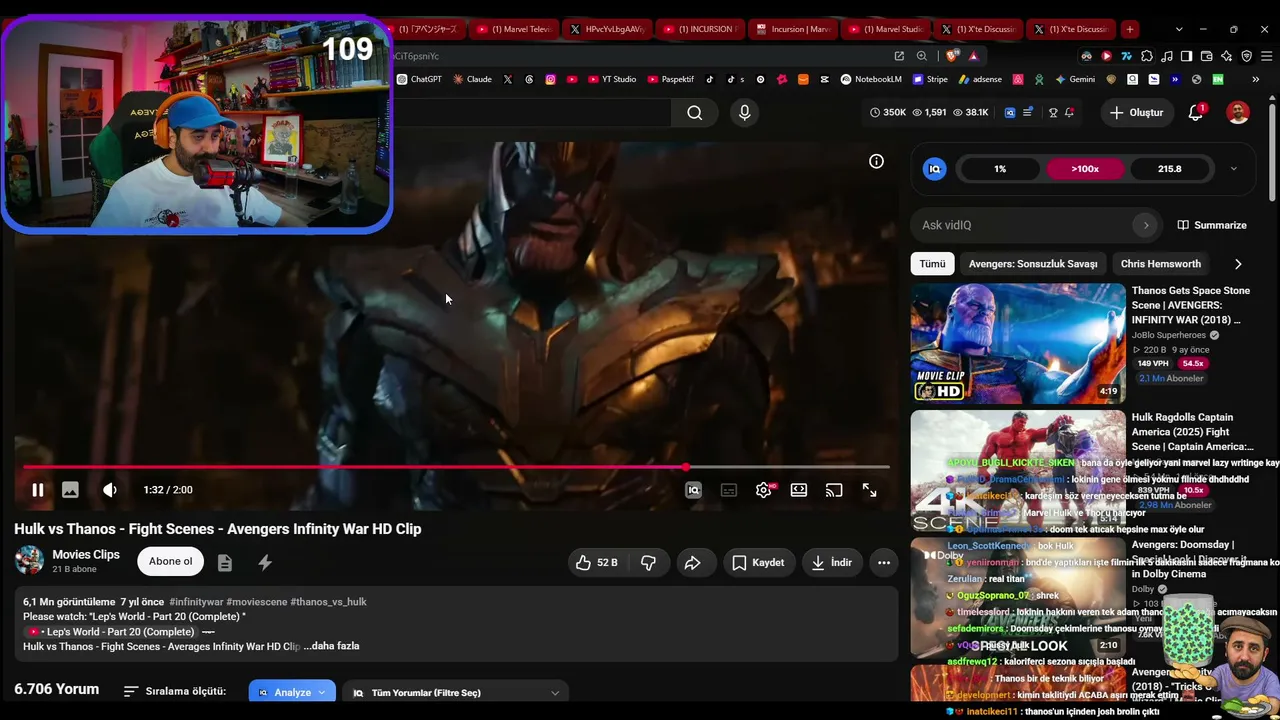The width and height of the screenshot is (1280, 720).
Task: Show more filter chips with arrow
Action: [x=1238, y=264]
